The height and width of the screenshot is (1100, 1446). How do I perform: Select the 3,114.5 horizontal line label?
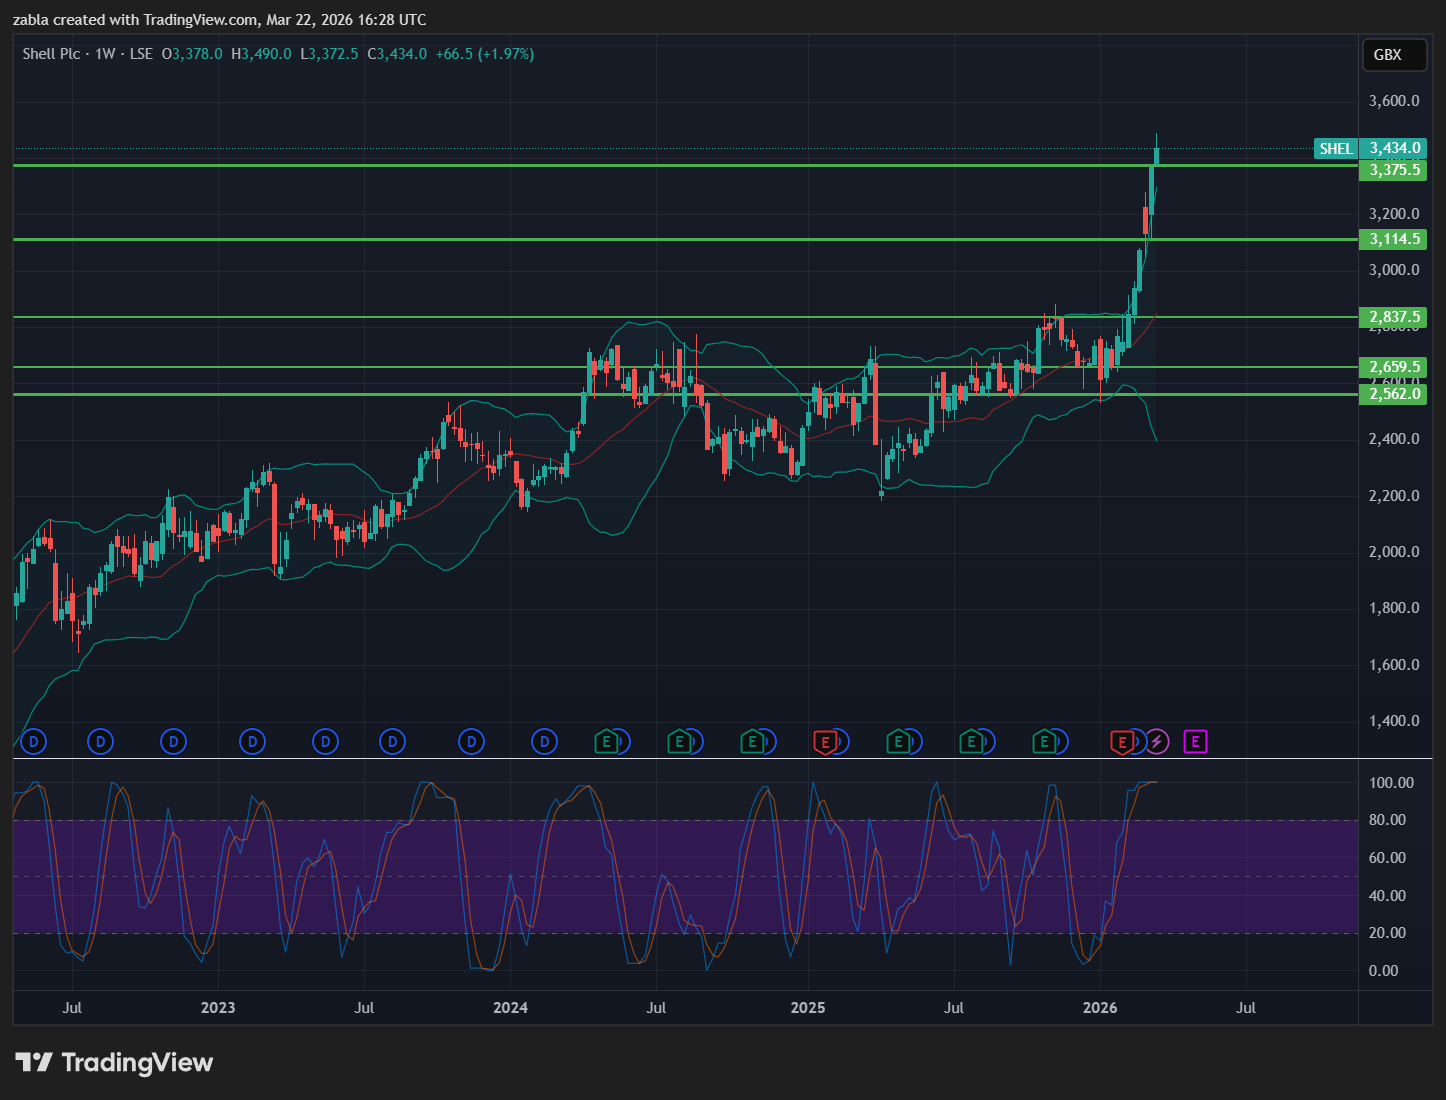tap(1394, 239)
